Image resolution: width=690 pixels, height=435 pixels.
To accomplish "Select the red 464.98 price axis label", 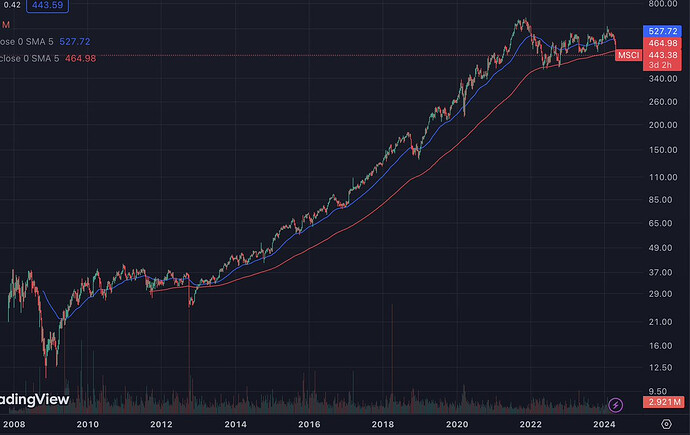I will pos(664,43).
